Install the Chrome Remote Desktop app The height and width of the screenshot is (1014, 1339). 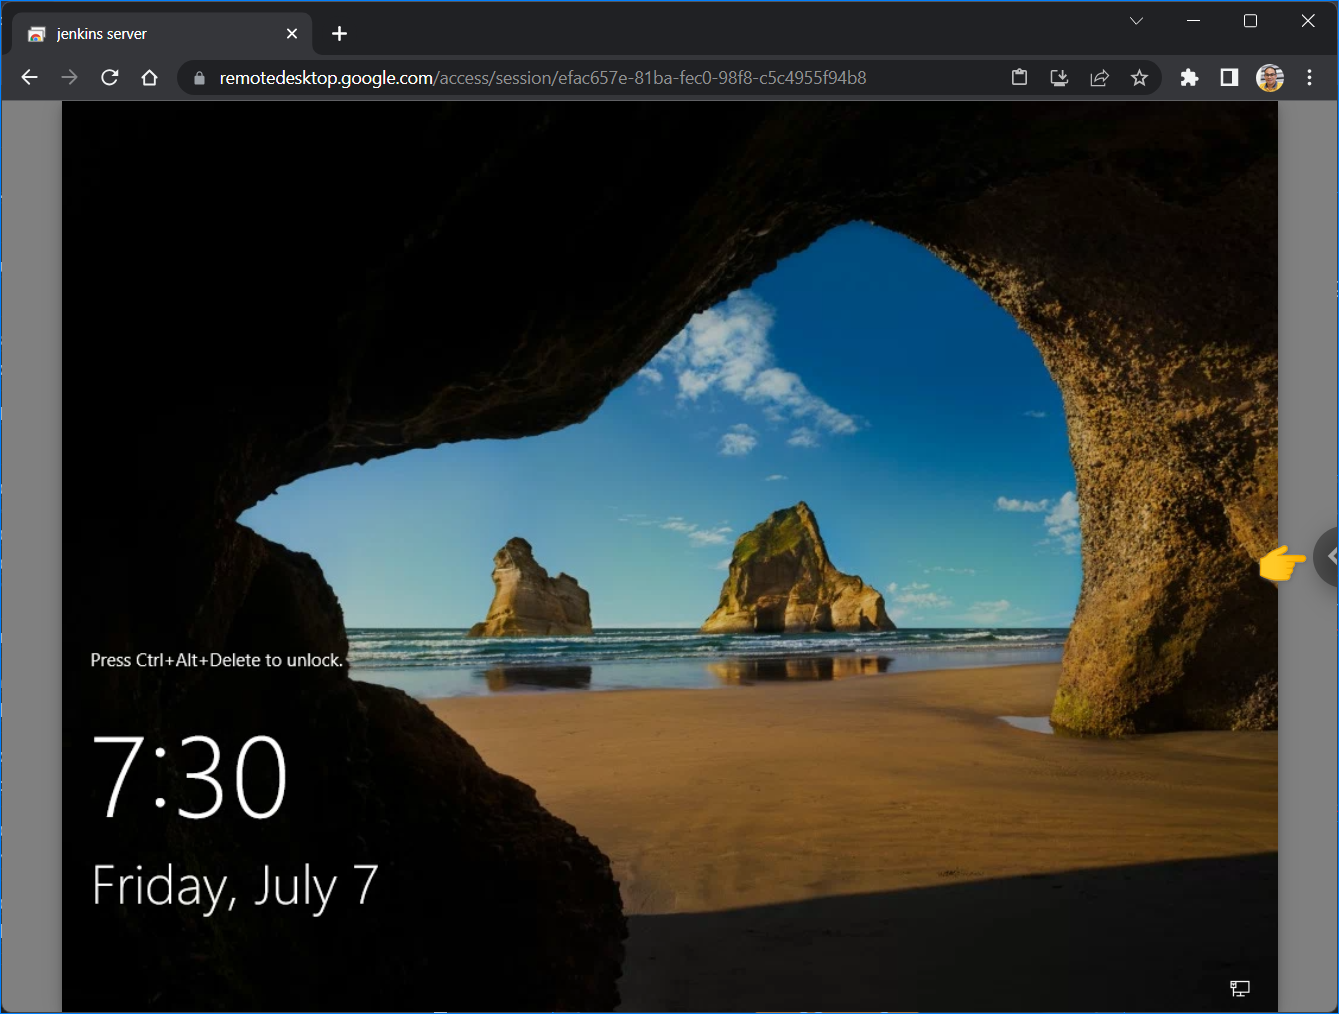click(1059, 78)
